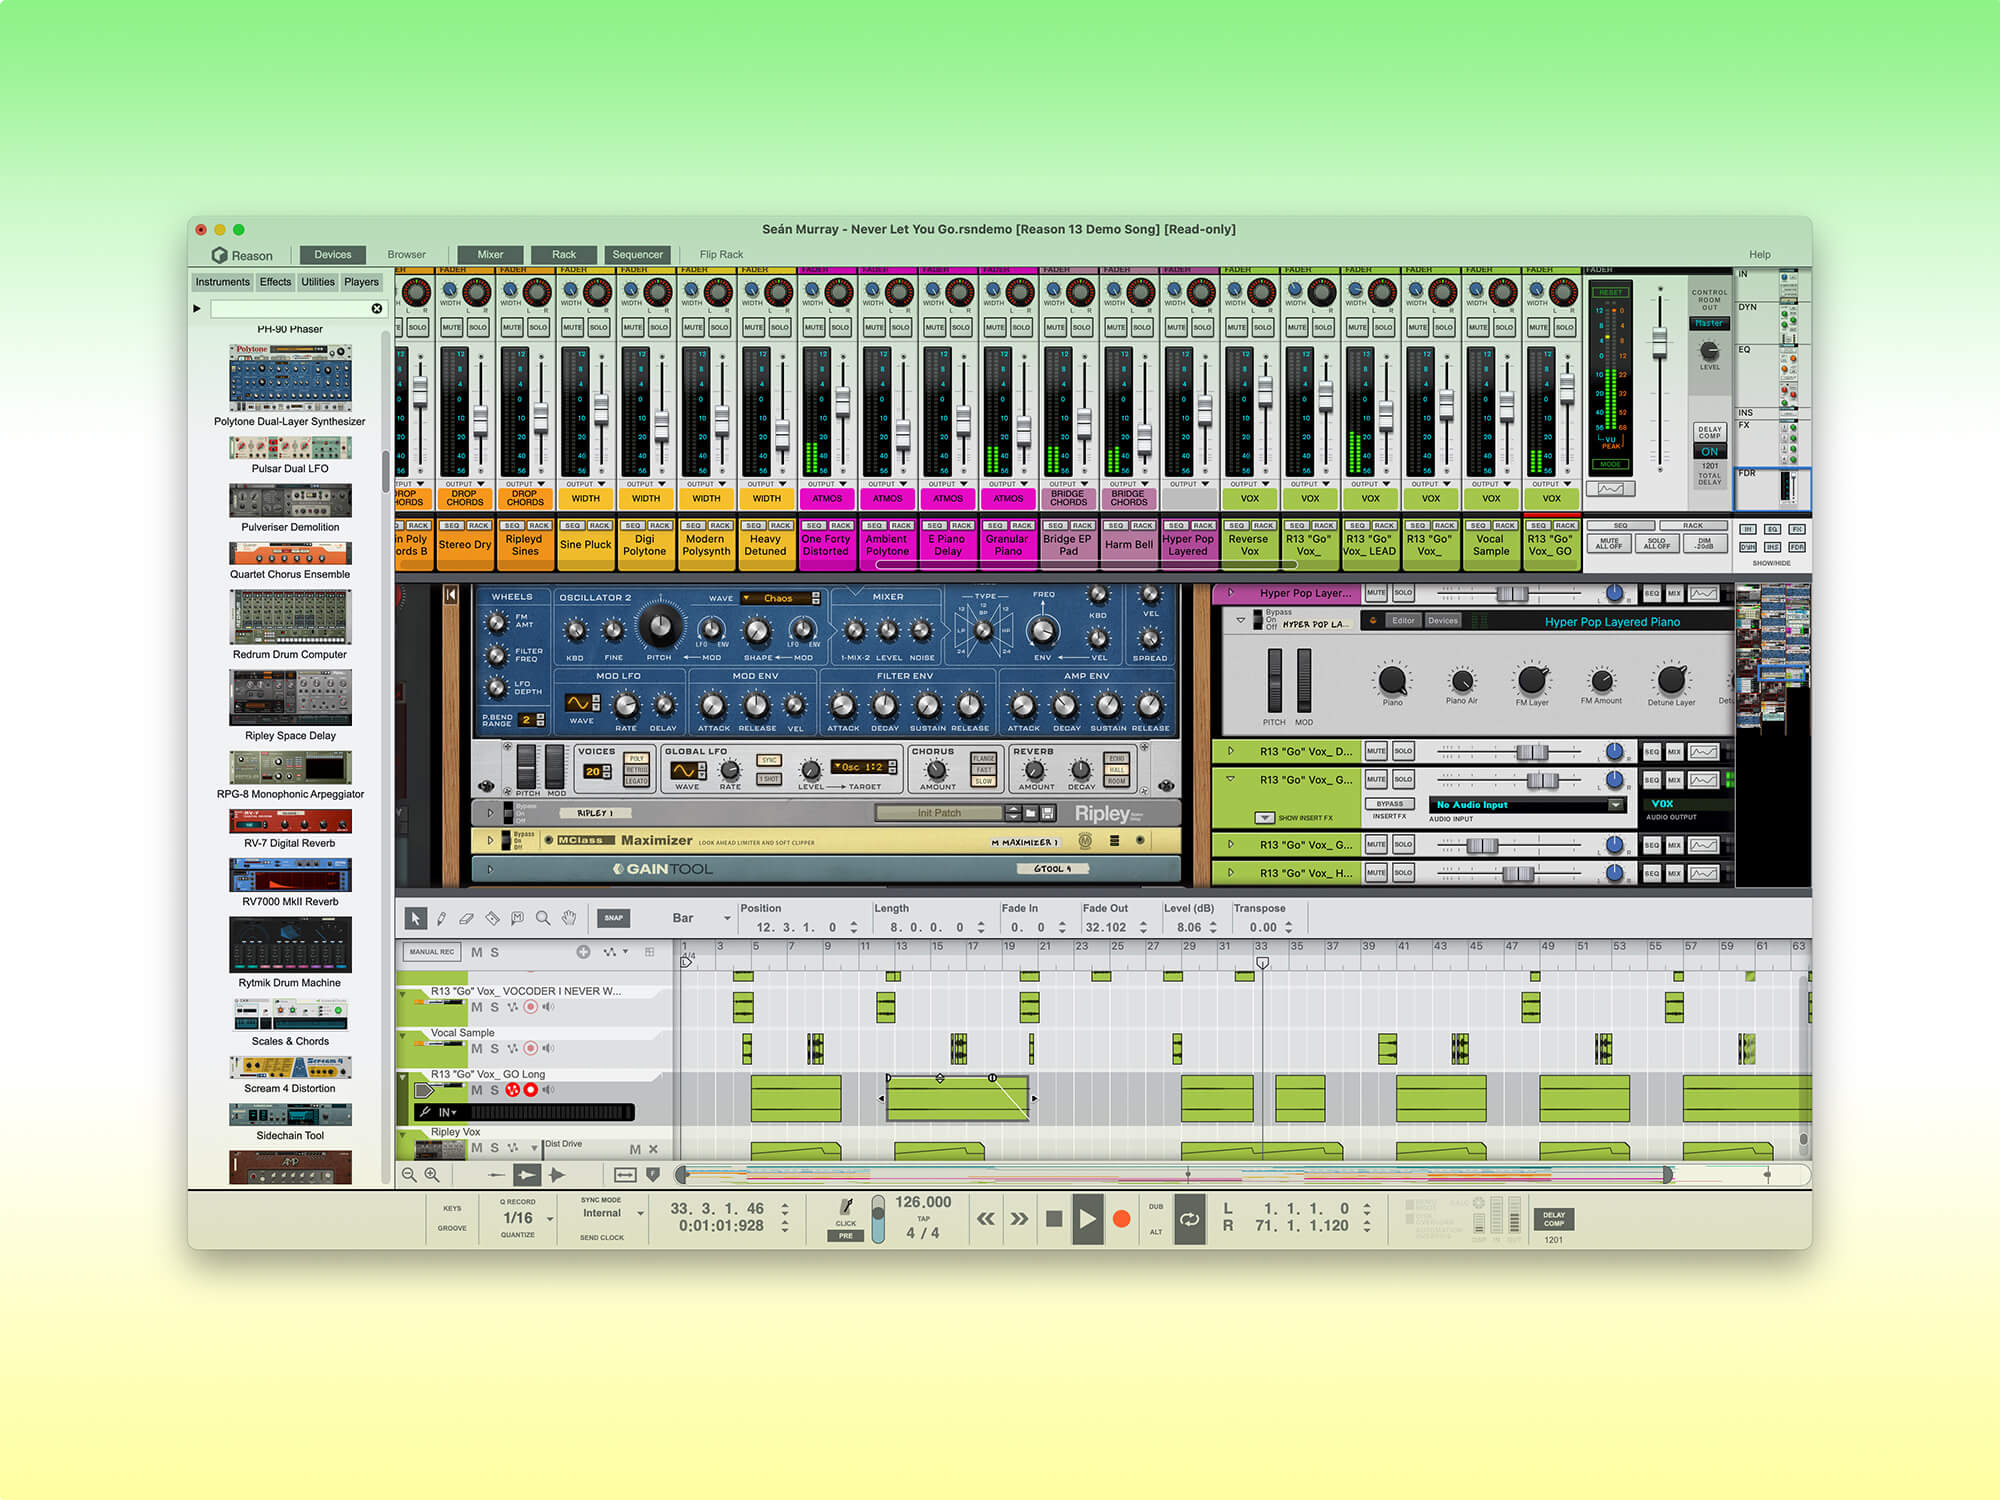Screen dimensions: 2000x1500
Task: Click MUTE on Hyper Pop Layer rack channel
Action: coord(1376,593)
